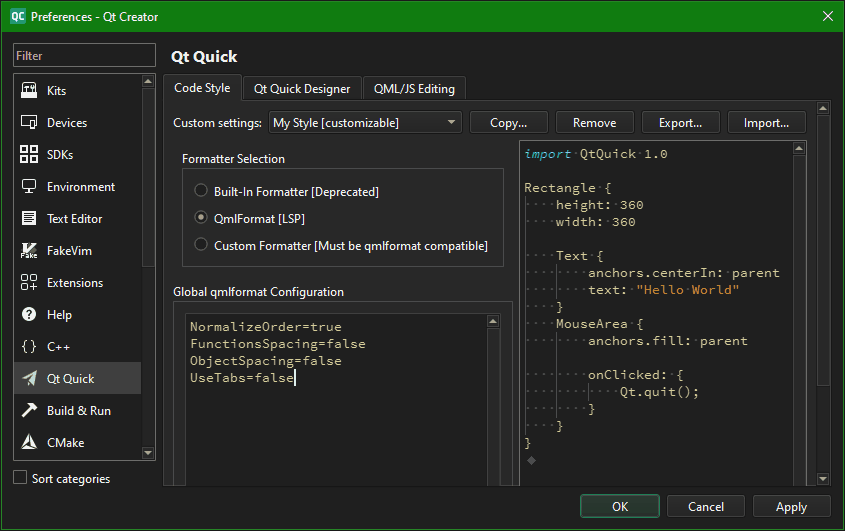Viewport: 845px width, 531px height.
Task: Click code preview scroll up arrow
Action: point(799,148)
